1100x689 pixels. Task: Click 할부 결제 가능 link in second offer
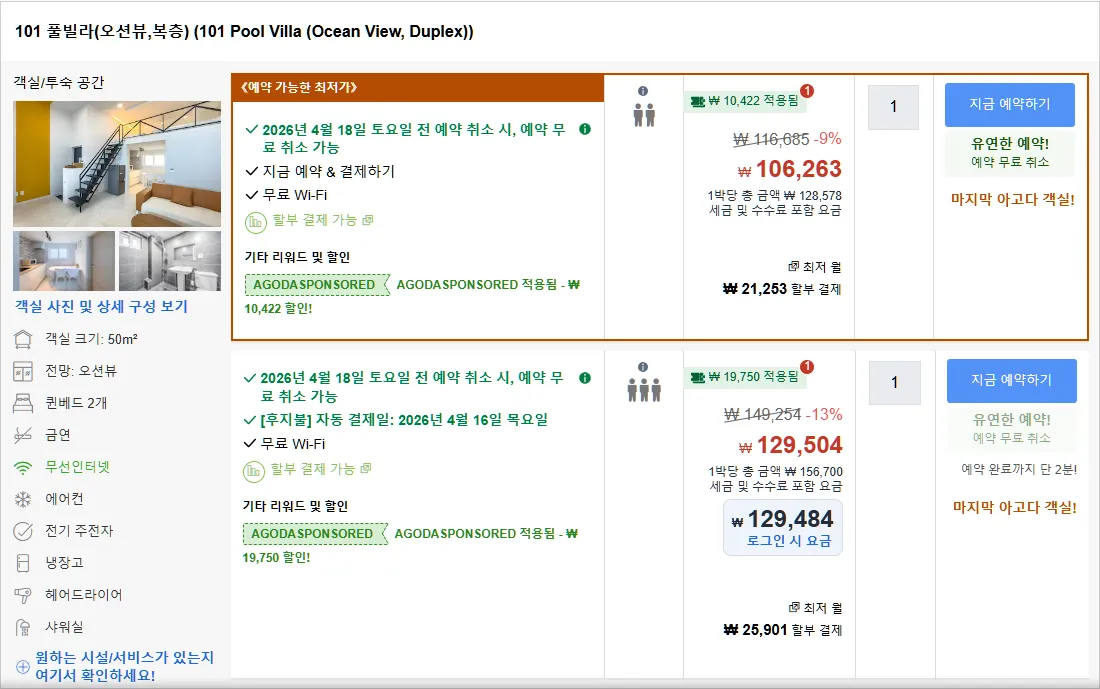pyautogui.click(x=321, y=469)
